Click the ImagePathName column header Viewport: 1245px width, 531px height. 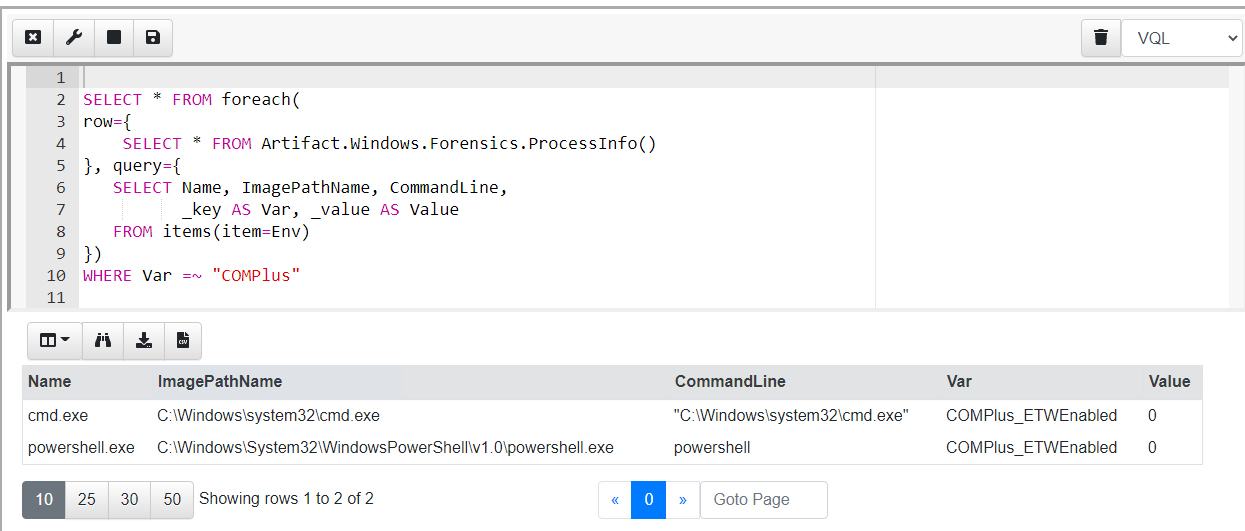pyautogui.click(x=220, y=381)
